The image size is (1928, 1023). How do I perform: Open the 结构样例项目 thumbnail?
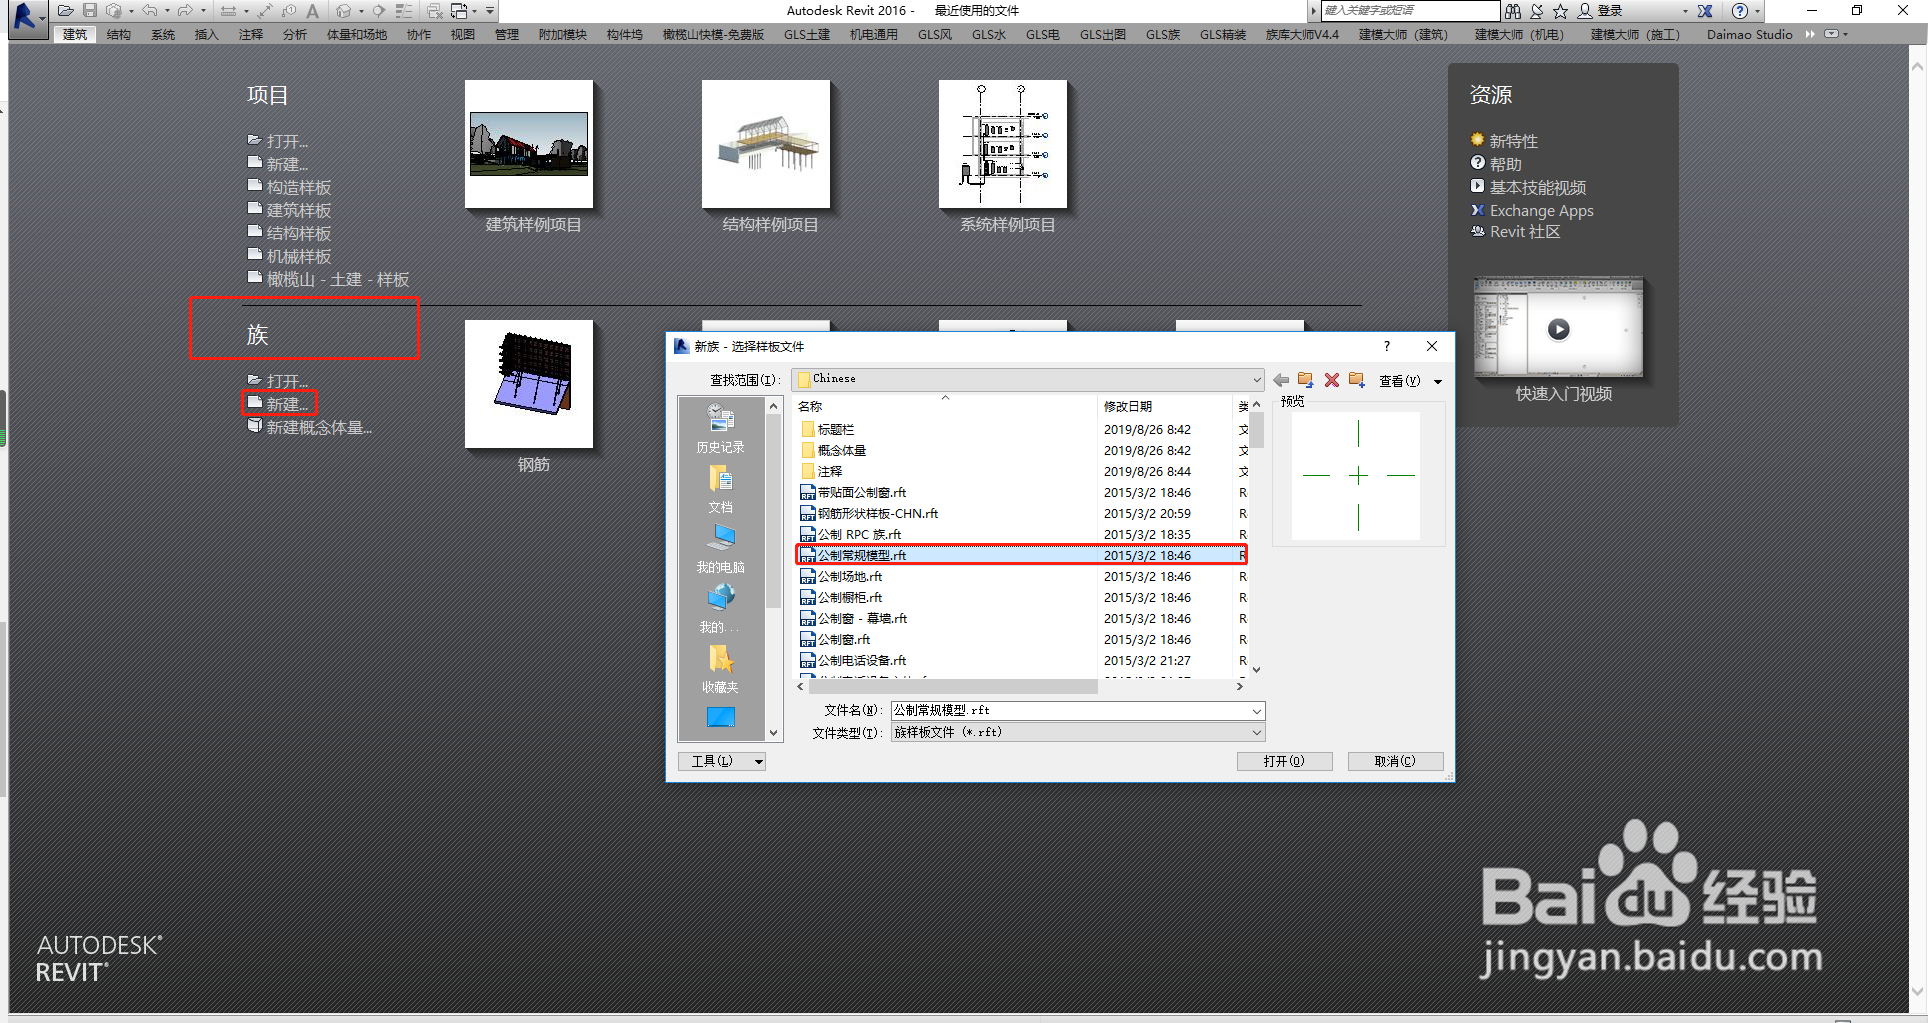point(766,144)
